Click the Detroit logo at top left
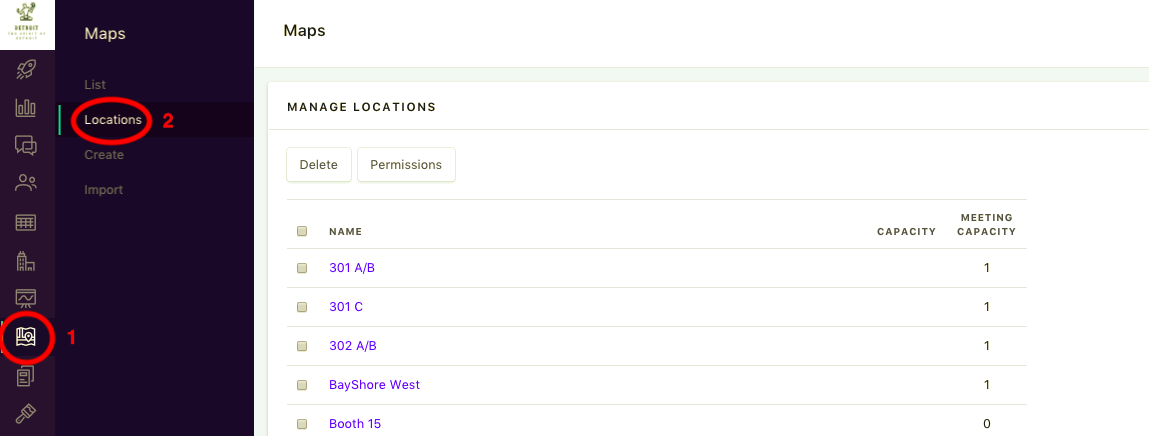This screenshot has height=436, width=1149. click(27, 25)
